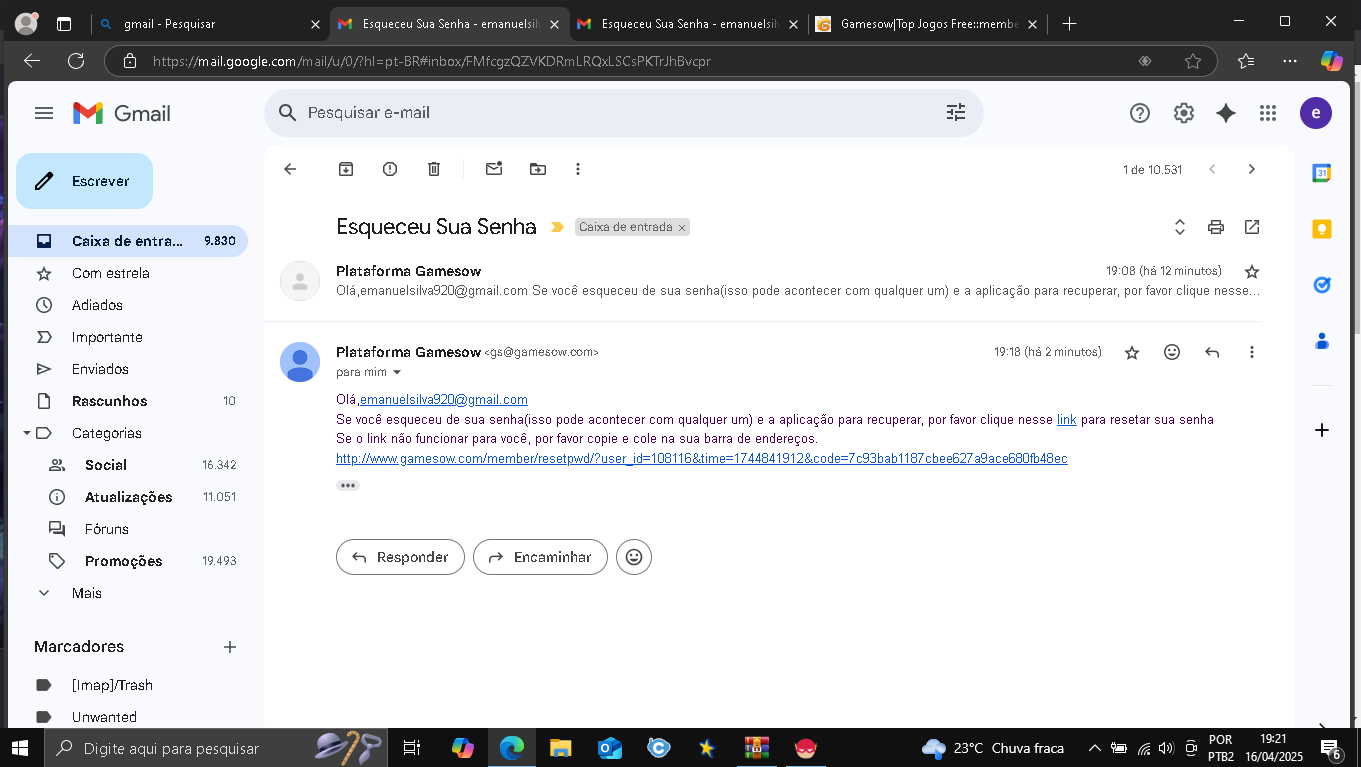This screenshot has width=1361, height=767.
Task: Open Gmail main menu hamburger icon
Action: (44, 113)
